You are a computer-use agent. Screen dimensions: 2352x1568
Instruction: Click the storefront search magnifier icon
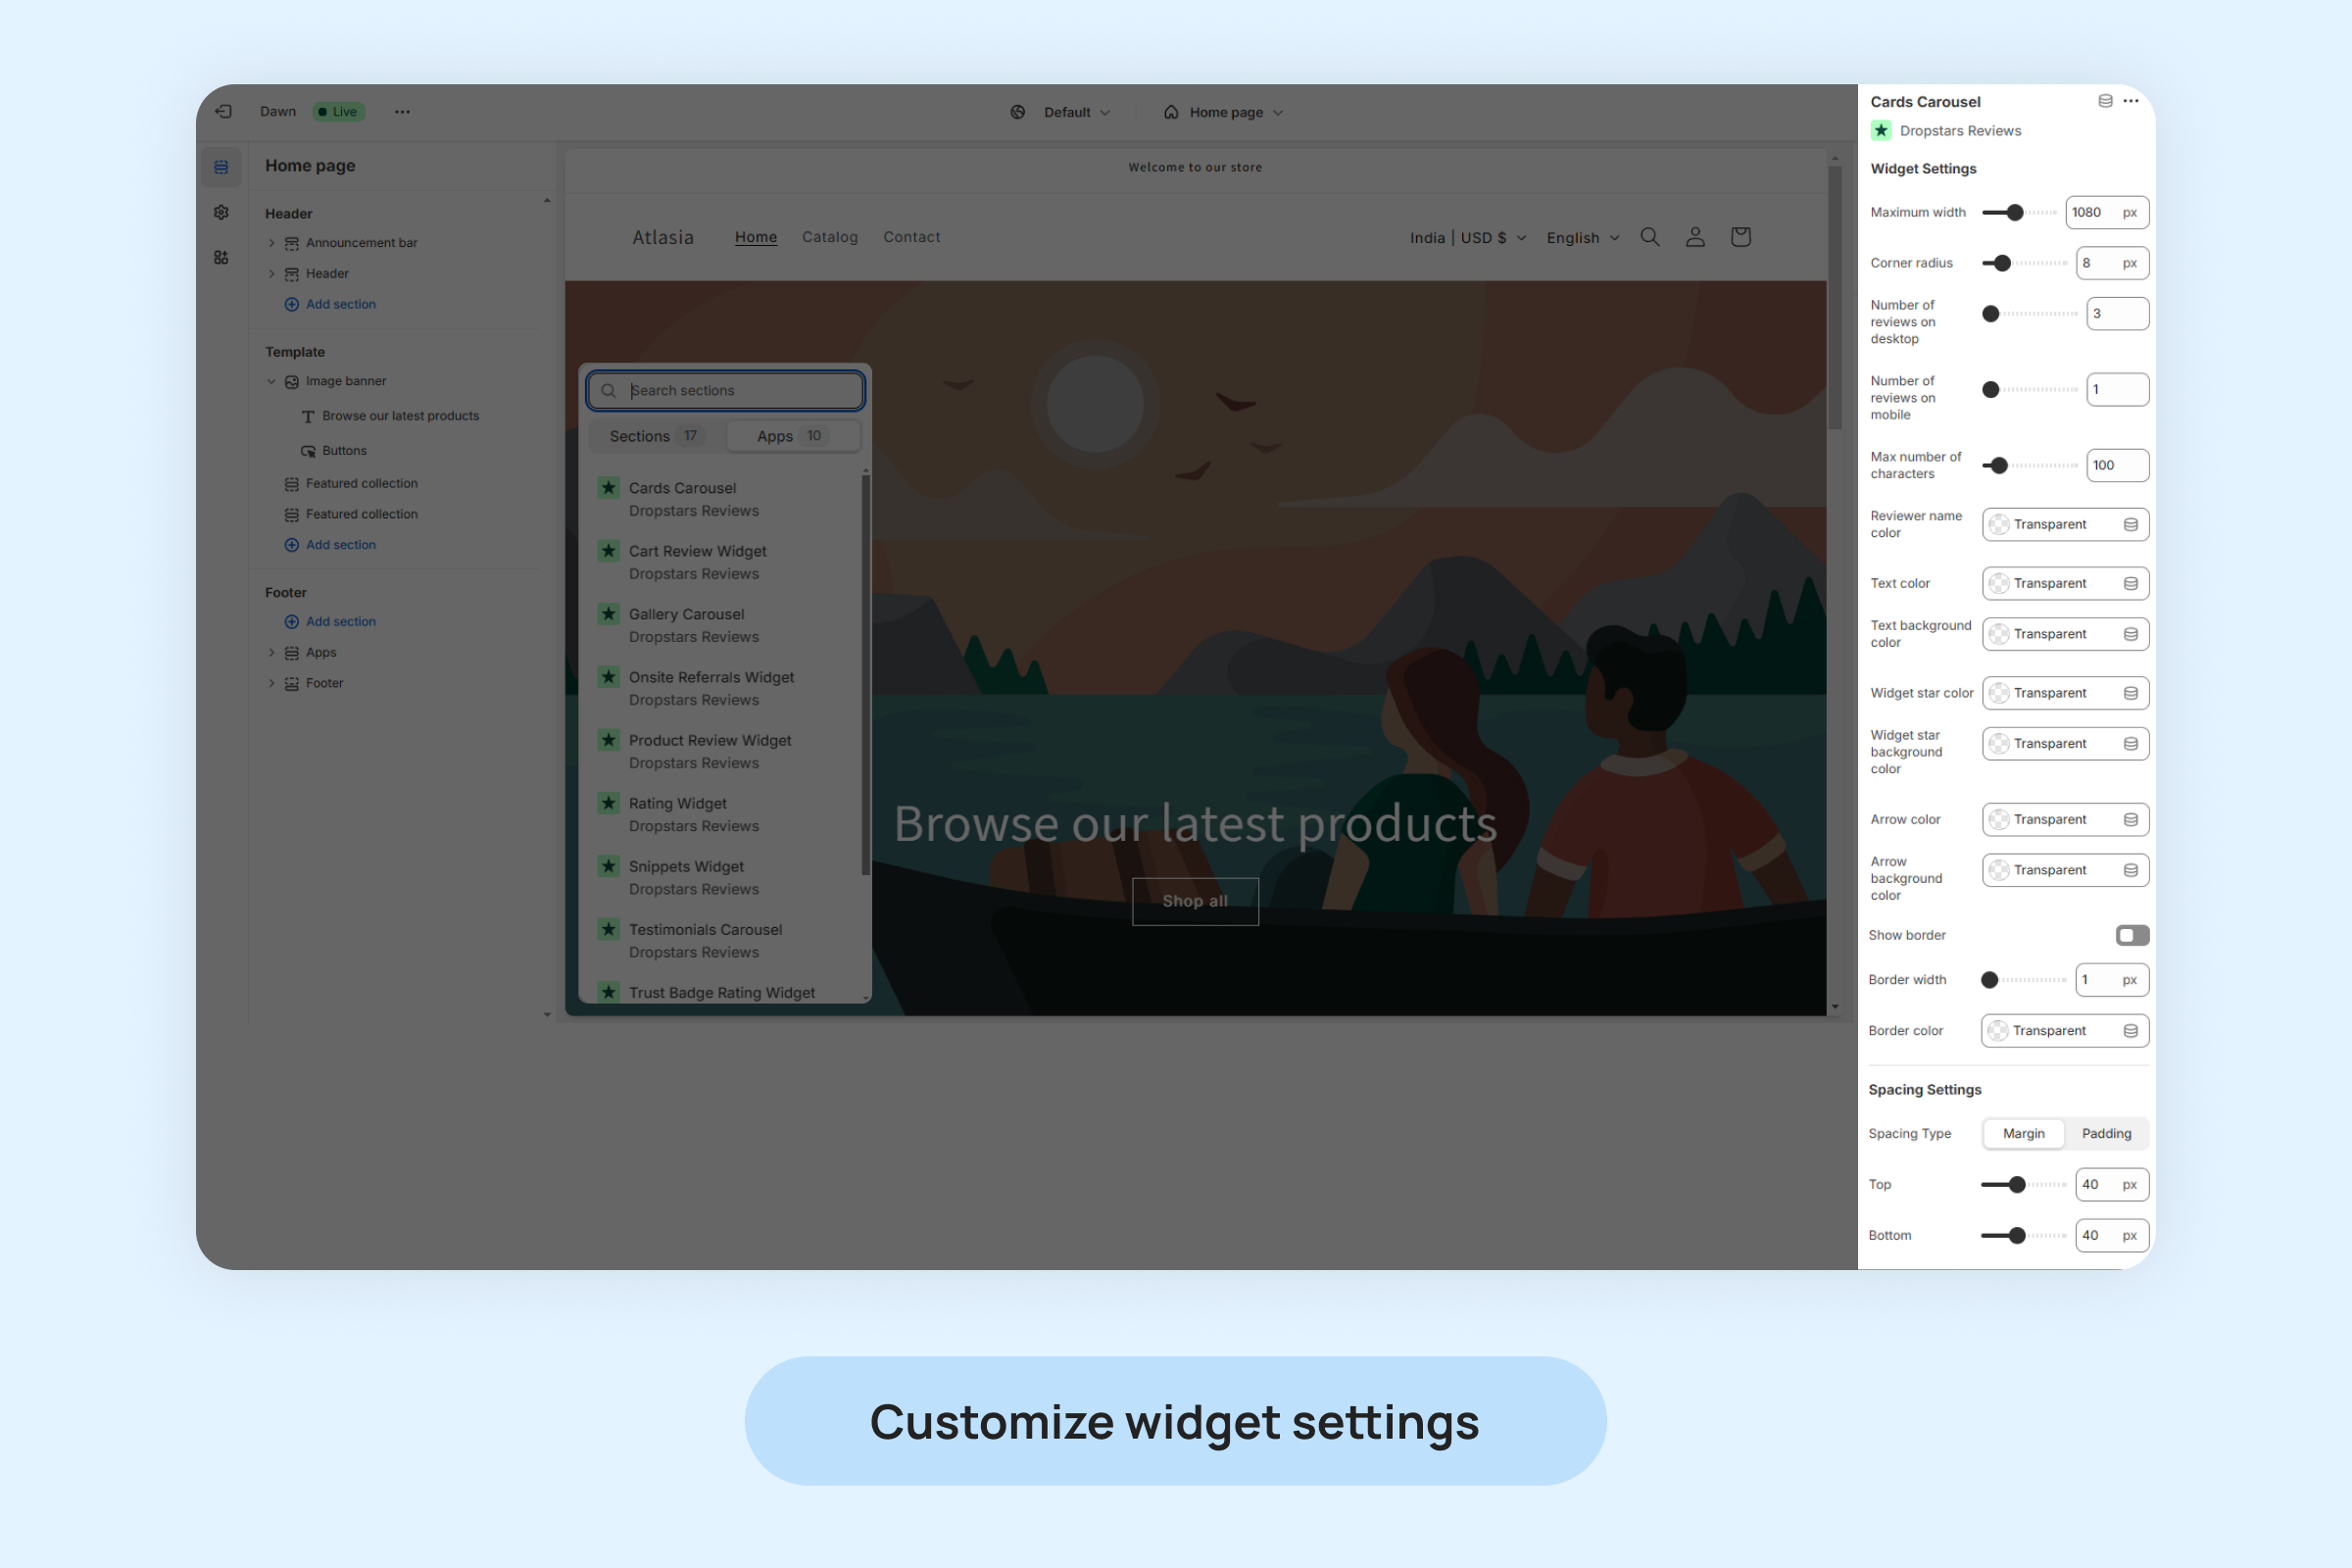click(x=1650, y=237)
